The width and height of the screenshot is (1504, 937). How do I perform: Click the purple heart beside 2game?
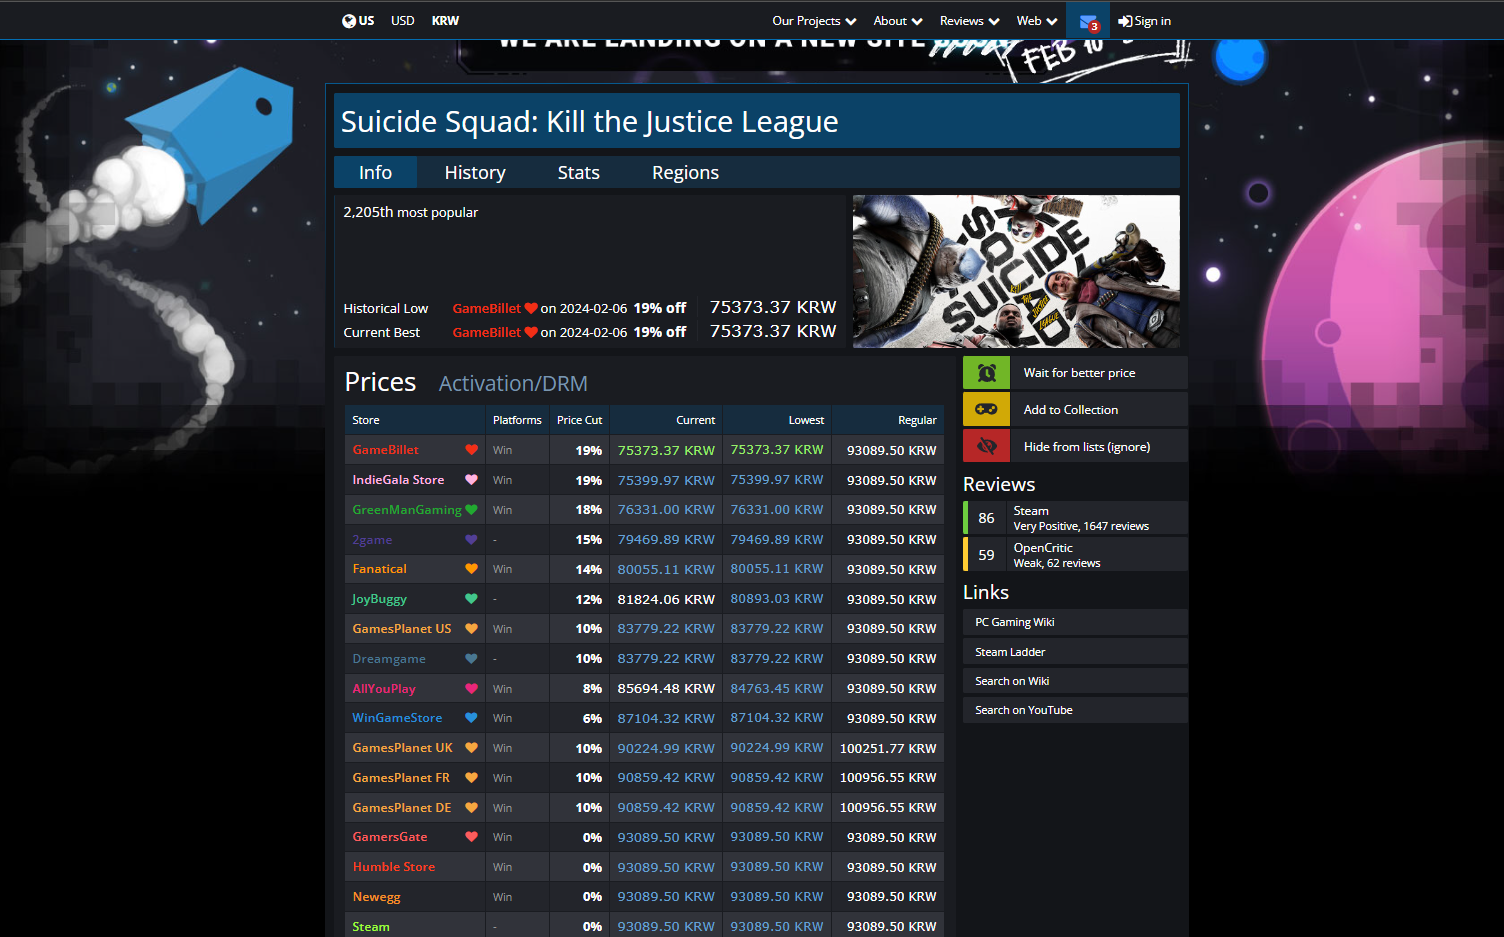click(472, 540)
